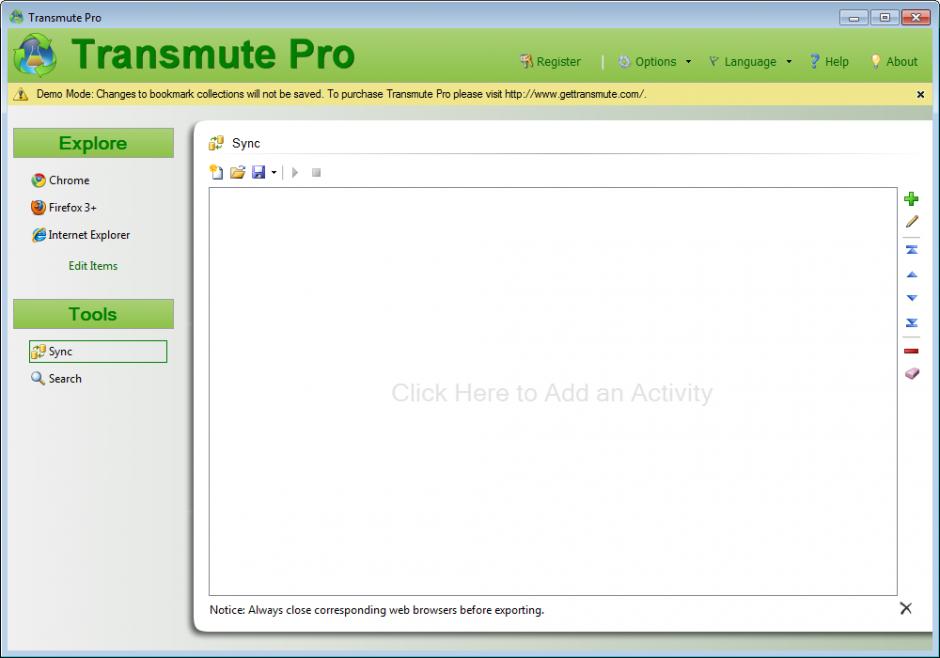This screenshot has height=658, width=940.
Task: Select Firefox 3+ in Explore list
Action: pyautogui.click(x=64, y=207)
